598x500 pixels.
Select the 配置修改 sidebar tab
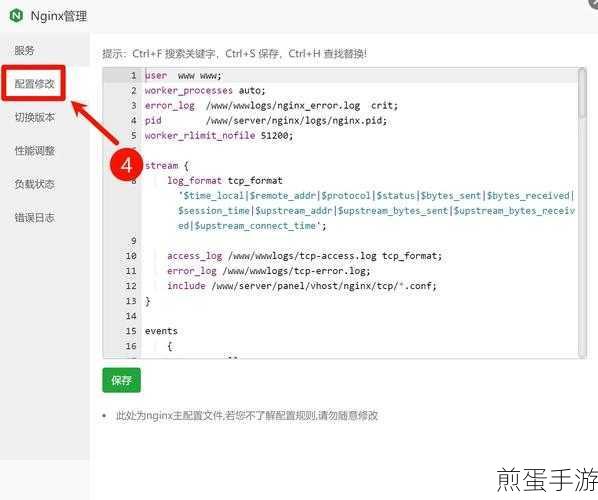pyautogui.click(x=34, y=84)
